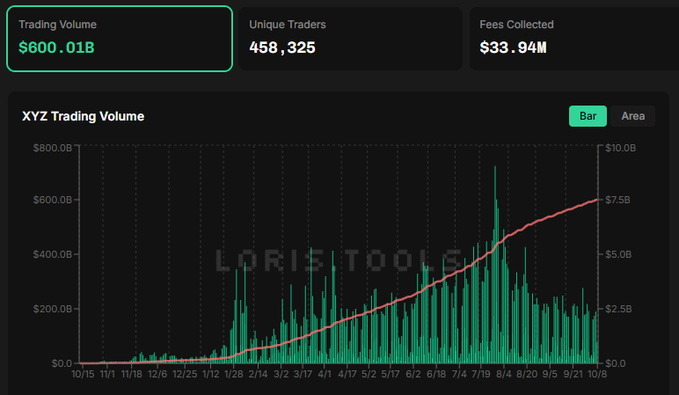The height and width of the screenshot is (395, 679).
Task: Click the $5.0B right axis label
Action: (x=618, y=254)
